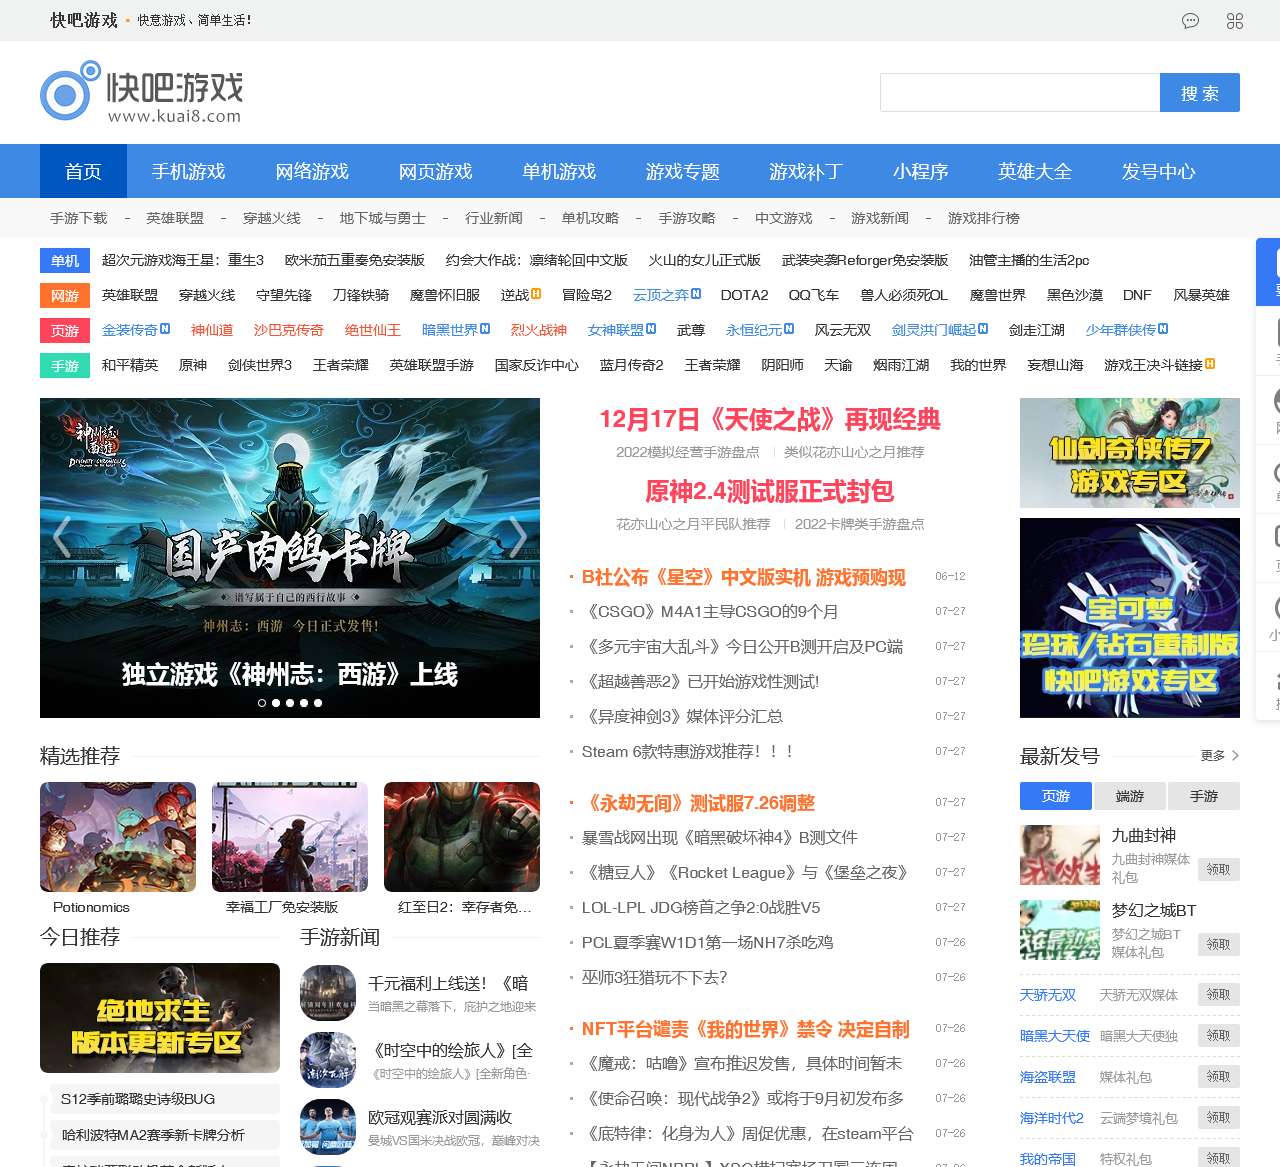Screen dimensions: 1280x1167
Task: Open the 绝地求生 版本更新专区 banner
Action: 160,1018
